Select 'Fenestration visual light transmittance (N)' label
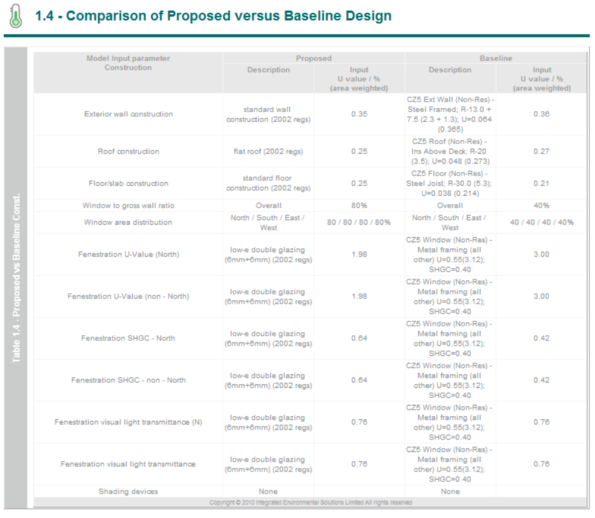The height and width of the screenshot is (518, 595). coord(128,422)
